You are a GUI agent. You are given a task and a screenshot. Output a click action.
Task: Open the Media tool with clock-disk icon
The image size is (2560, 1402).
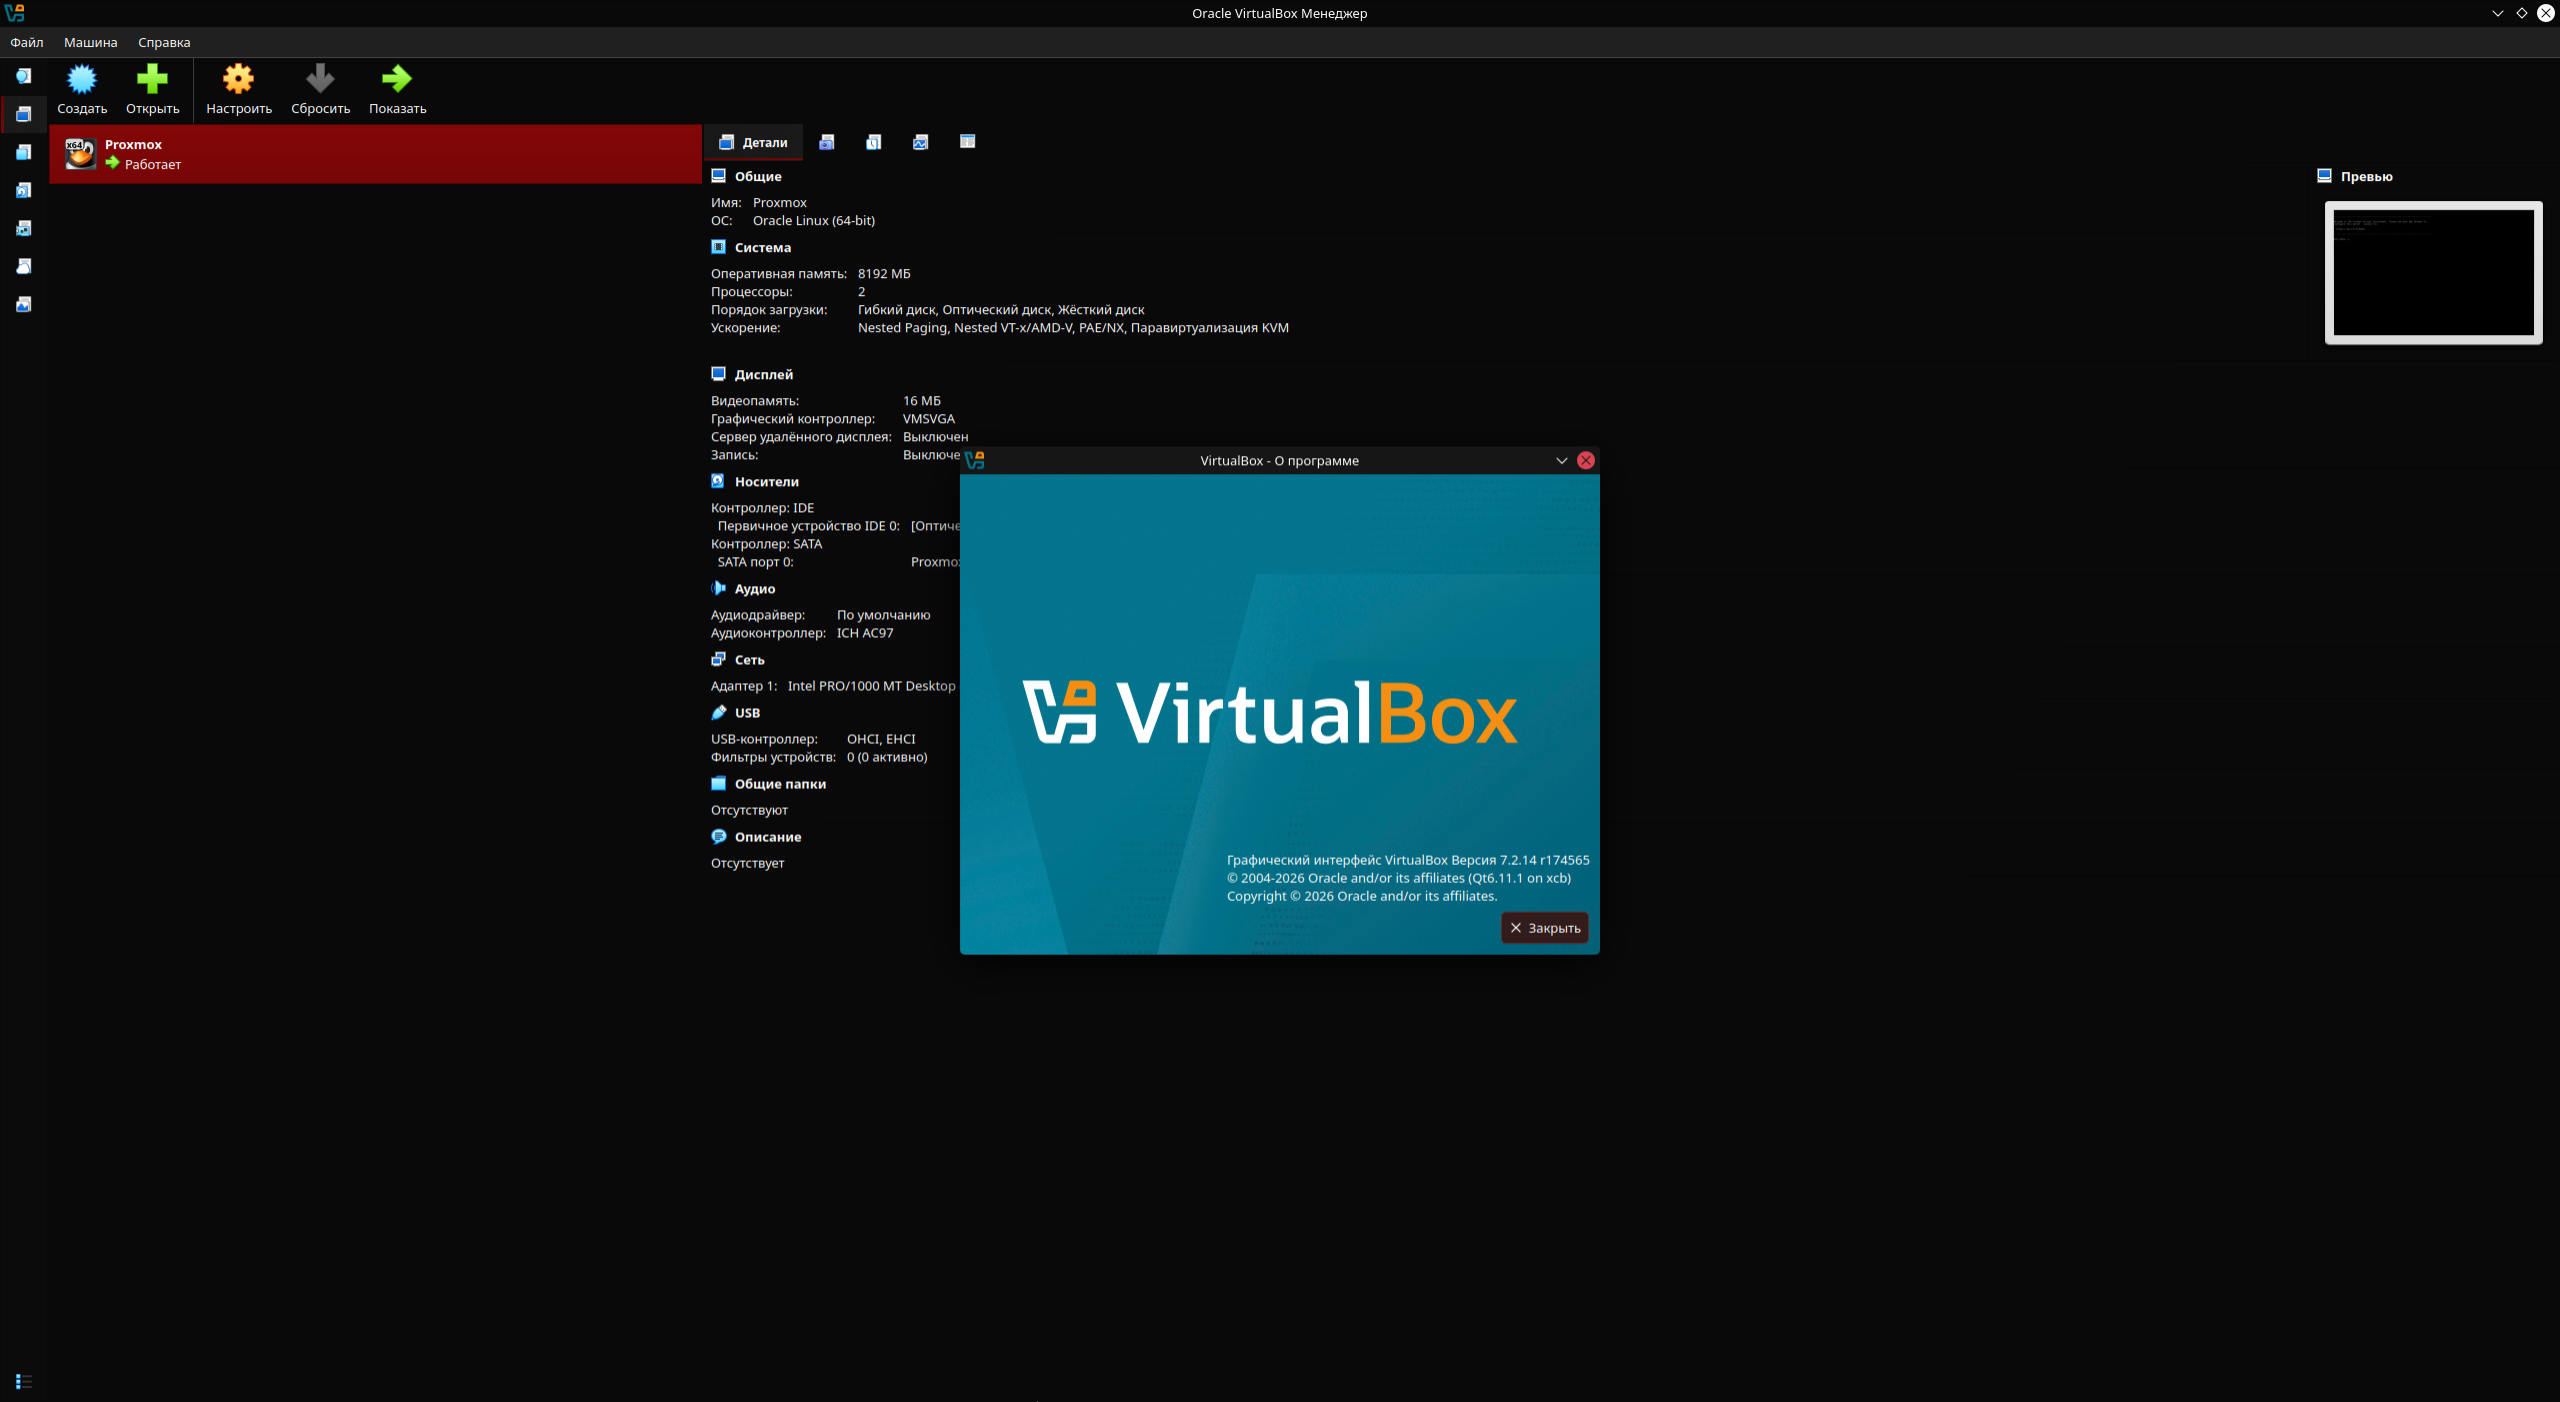point(24,190)
